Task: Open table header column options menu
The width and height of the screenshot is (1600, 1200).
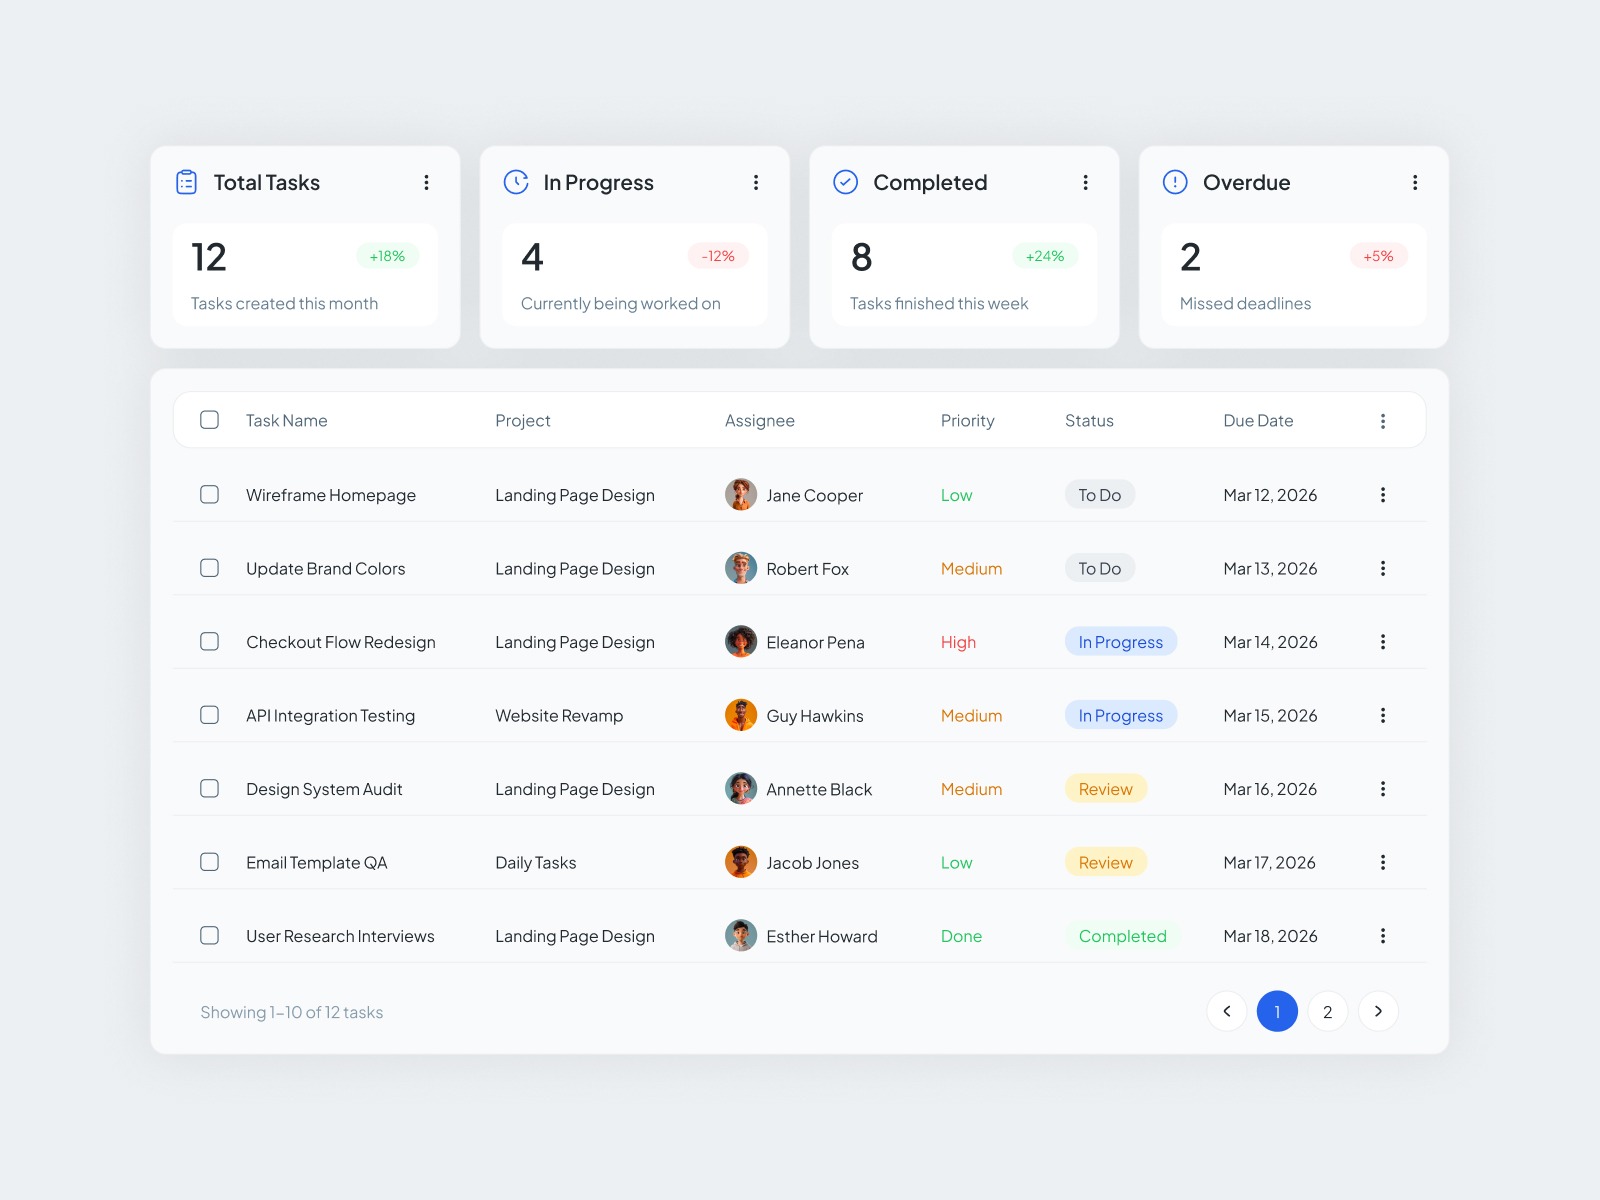Action: (x=1383, y=421)
